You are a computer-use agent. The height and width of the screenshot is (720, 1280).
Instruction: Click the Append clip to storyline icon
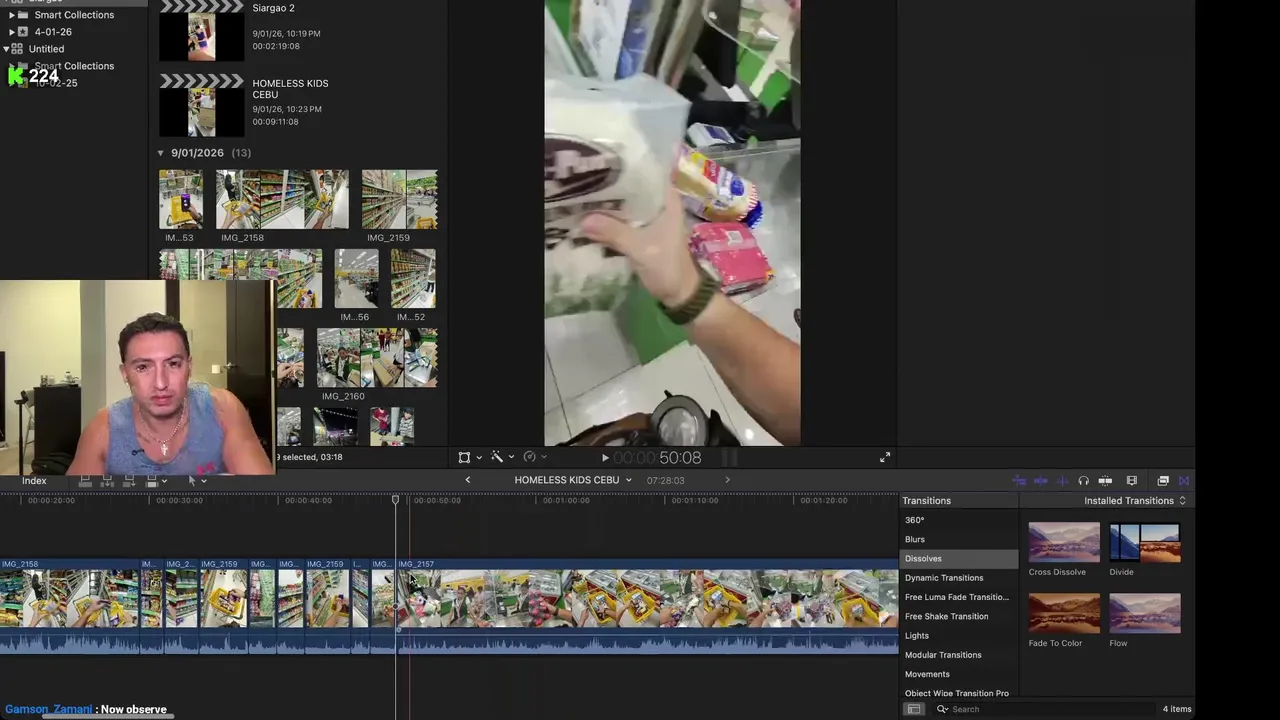tap(129, 481)
